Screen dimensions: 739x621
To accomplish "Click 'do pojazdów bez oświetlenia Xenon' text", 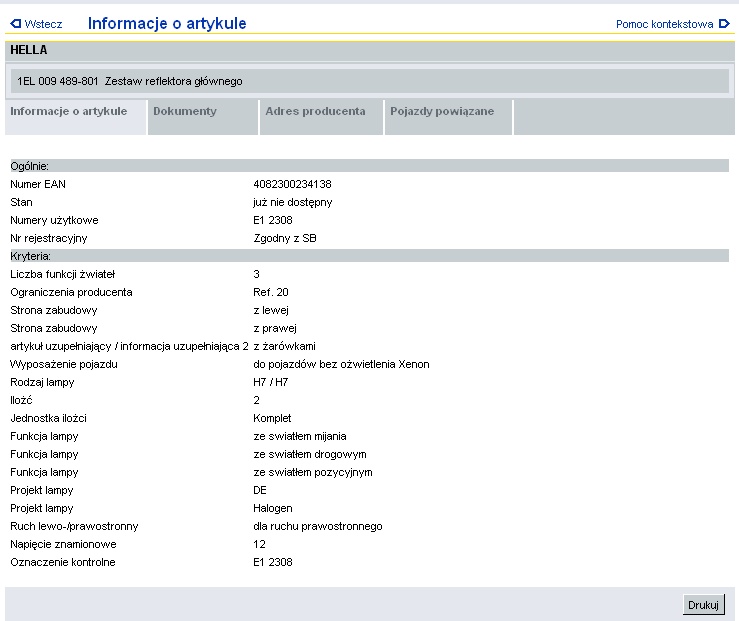I will [341, 364].
